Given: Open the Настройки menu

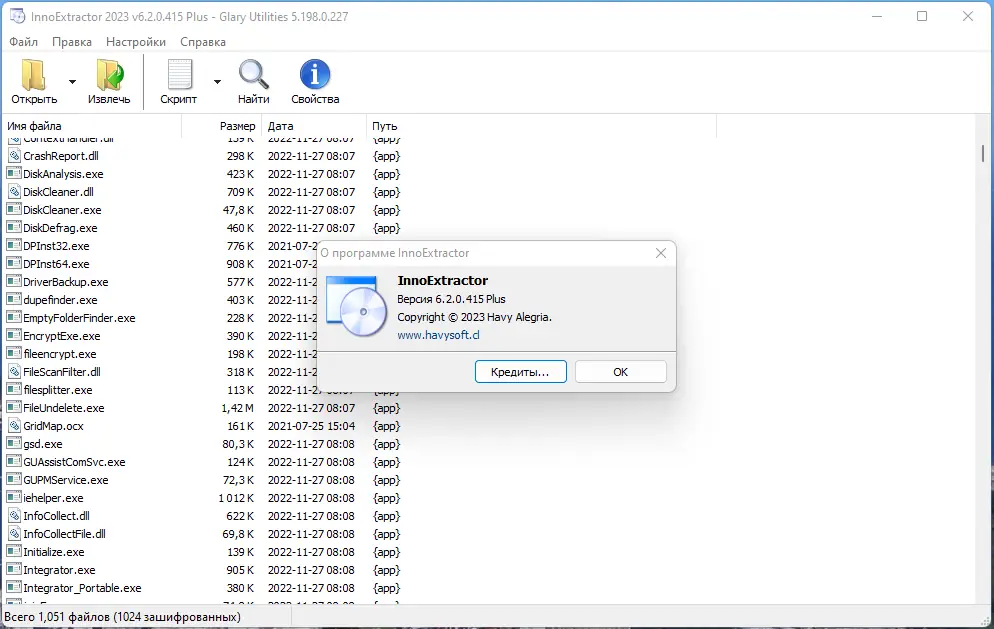Looking at the screenshot, I should coord(136,42).
